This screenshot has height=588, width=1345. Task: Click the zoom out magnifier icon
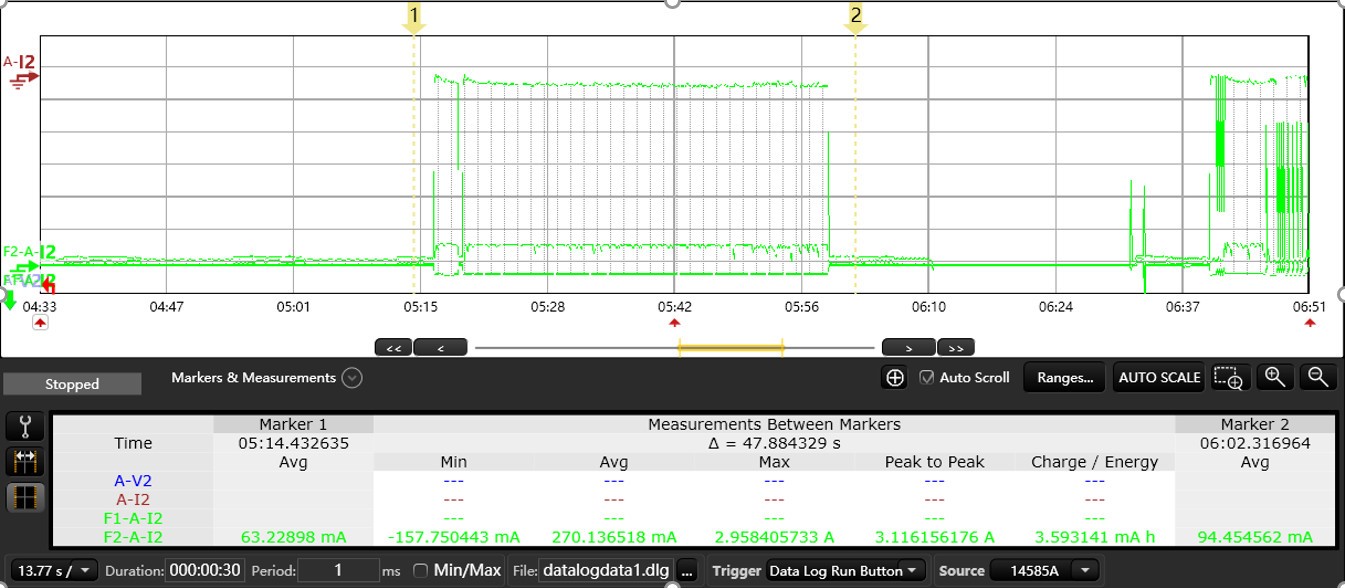[1318, 377]
